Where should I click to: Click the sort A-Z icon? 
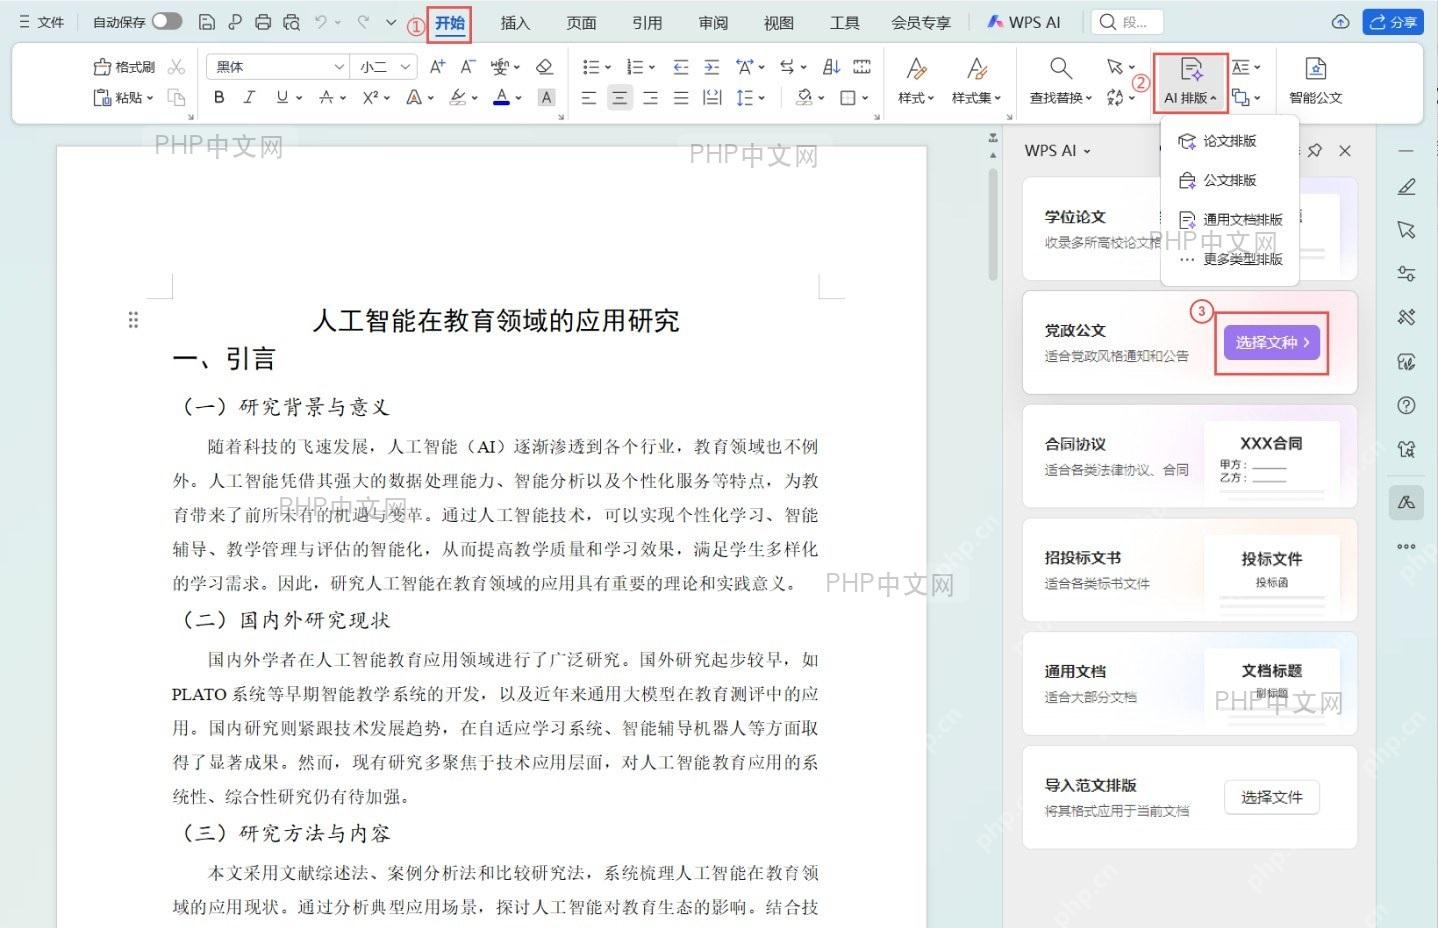pos(831,67)
